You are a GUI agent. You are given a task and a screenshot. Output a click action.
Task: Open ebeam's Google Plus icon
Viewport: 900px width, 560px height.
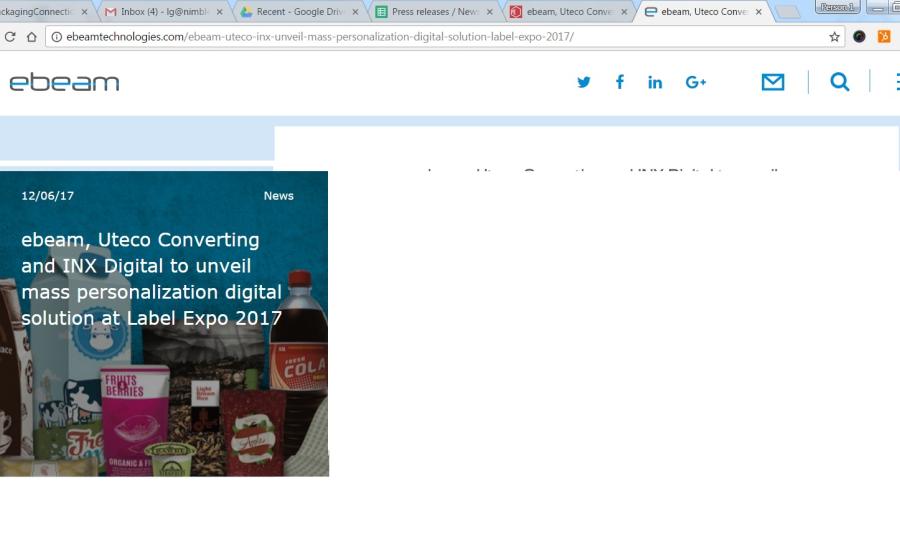(696, 83)
